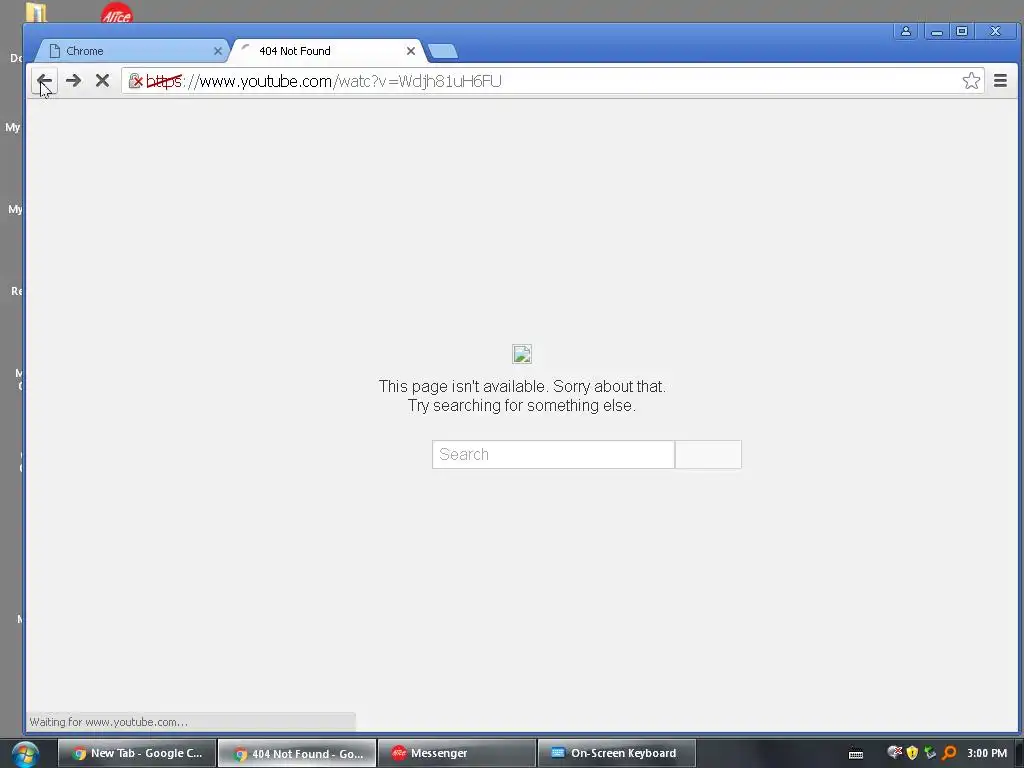The width and height of the screenshot is (1024, 768).
Task: Click Show Desktop strip at taskbar end
Action: click(1019, 754)
